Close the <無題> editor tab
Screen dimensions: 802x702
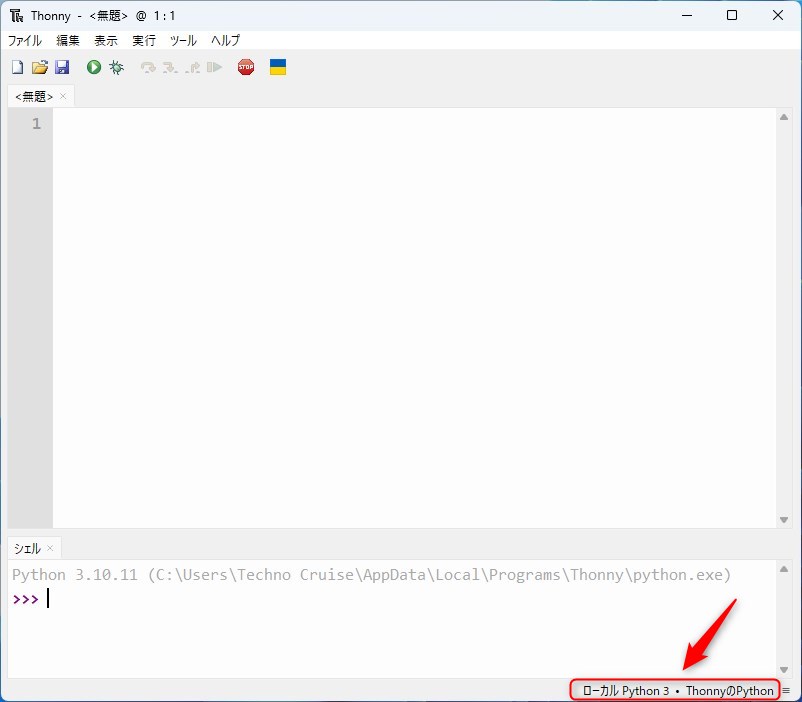coord(63,96)
